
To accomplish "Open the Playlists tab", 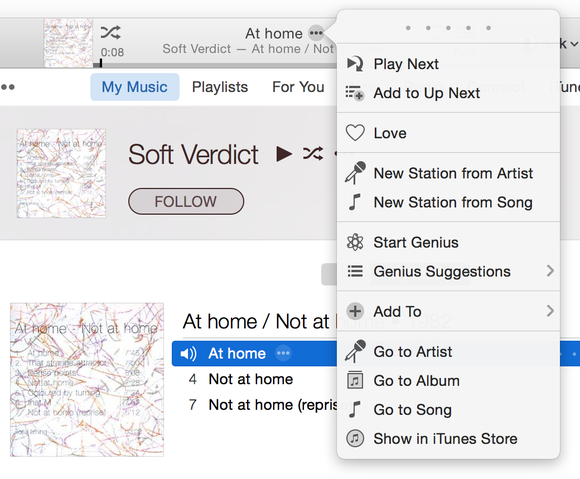I will [220, 87].
